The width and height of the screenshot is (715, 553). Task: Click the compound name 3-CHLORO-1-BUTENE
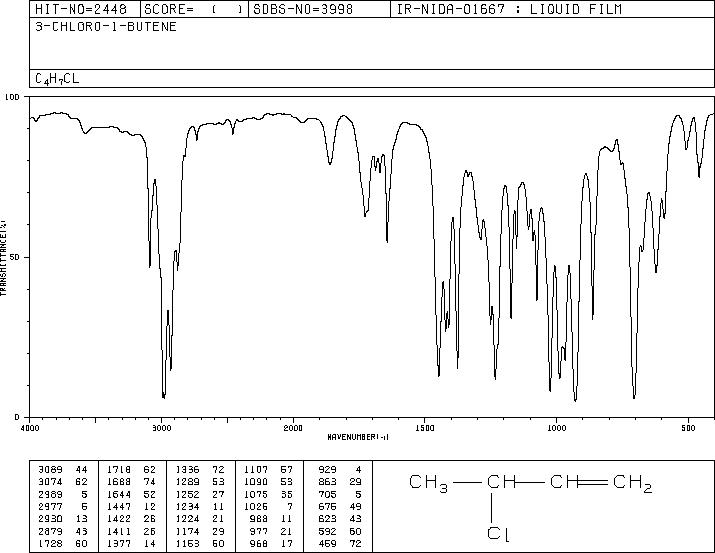(x=106, y=27)
